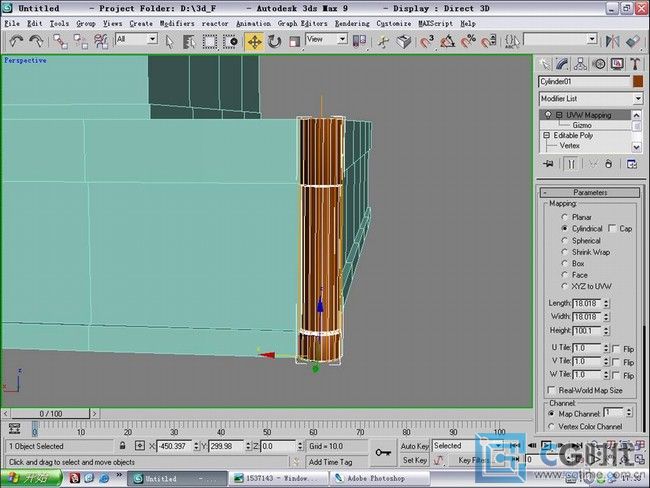Check Flip for U Tile
Viewport: 650px width, 488px height.
coord(616,349)
